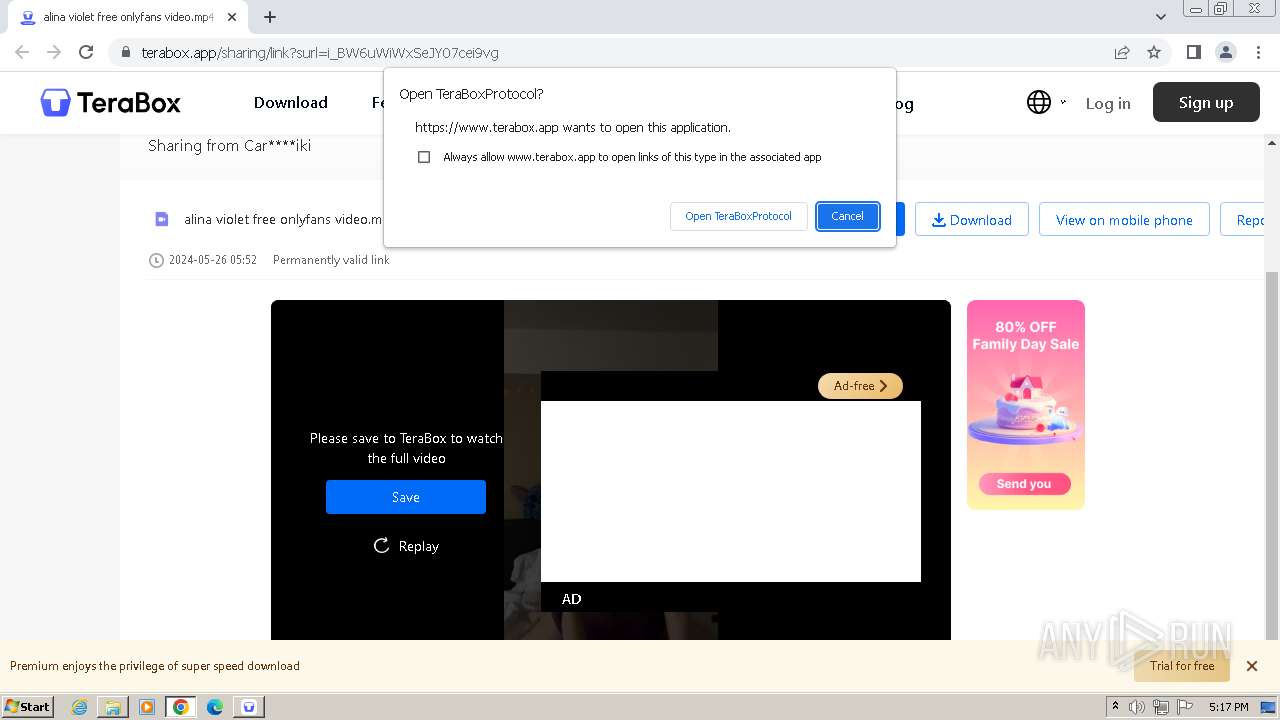Check Always allow terabox.app checkbox
Image resolution: width=1280 pixels, height=720 pixels.
click(424, 157)
